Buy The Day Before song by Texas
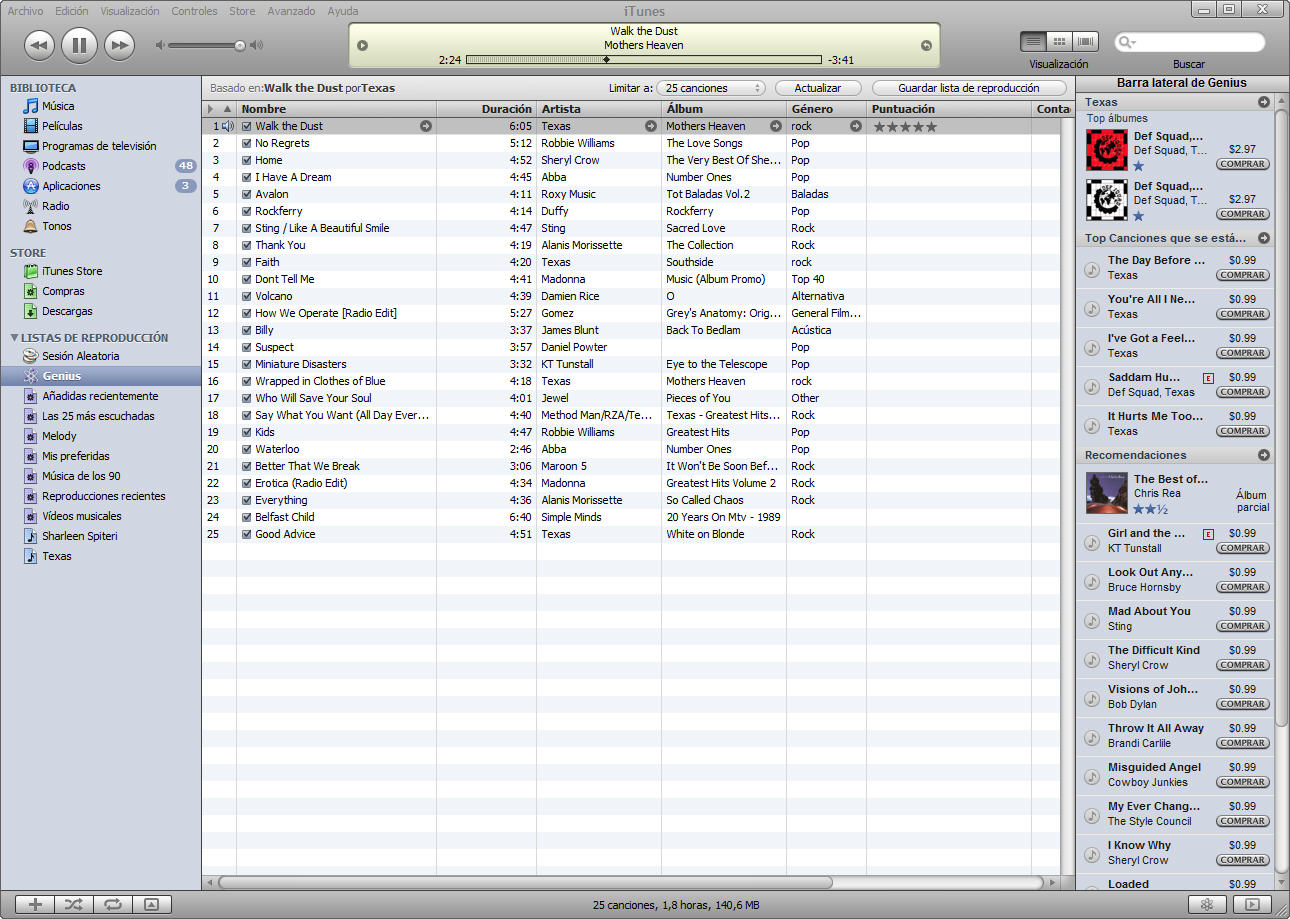This screenshot has width=1290, height=919. (x=1243, y=275)
